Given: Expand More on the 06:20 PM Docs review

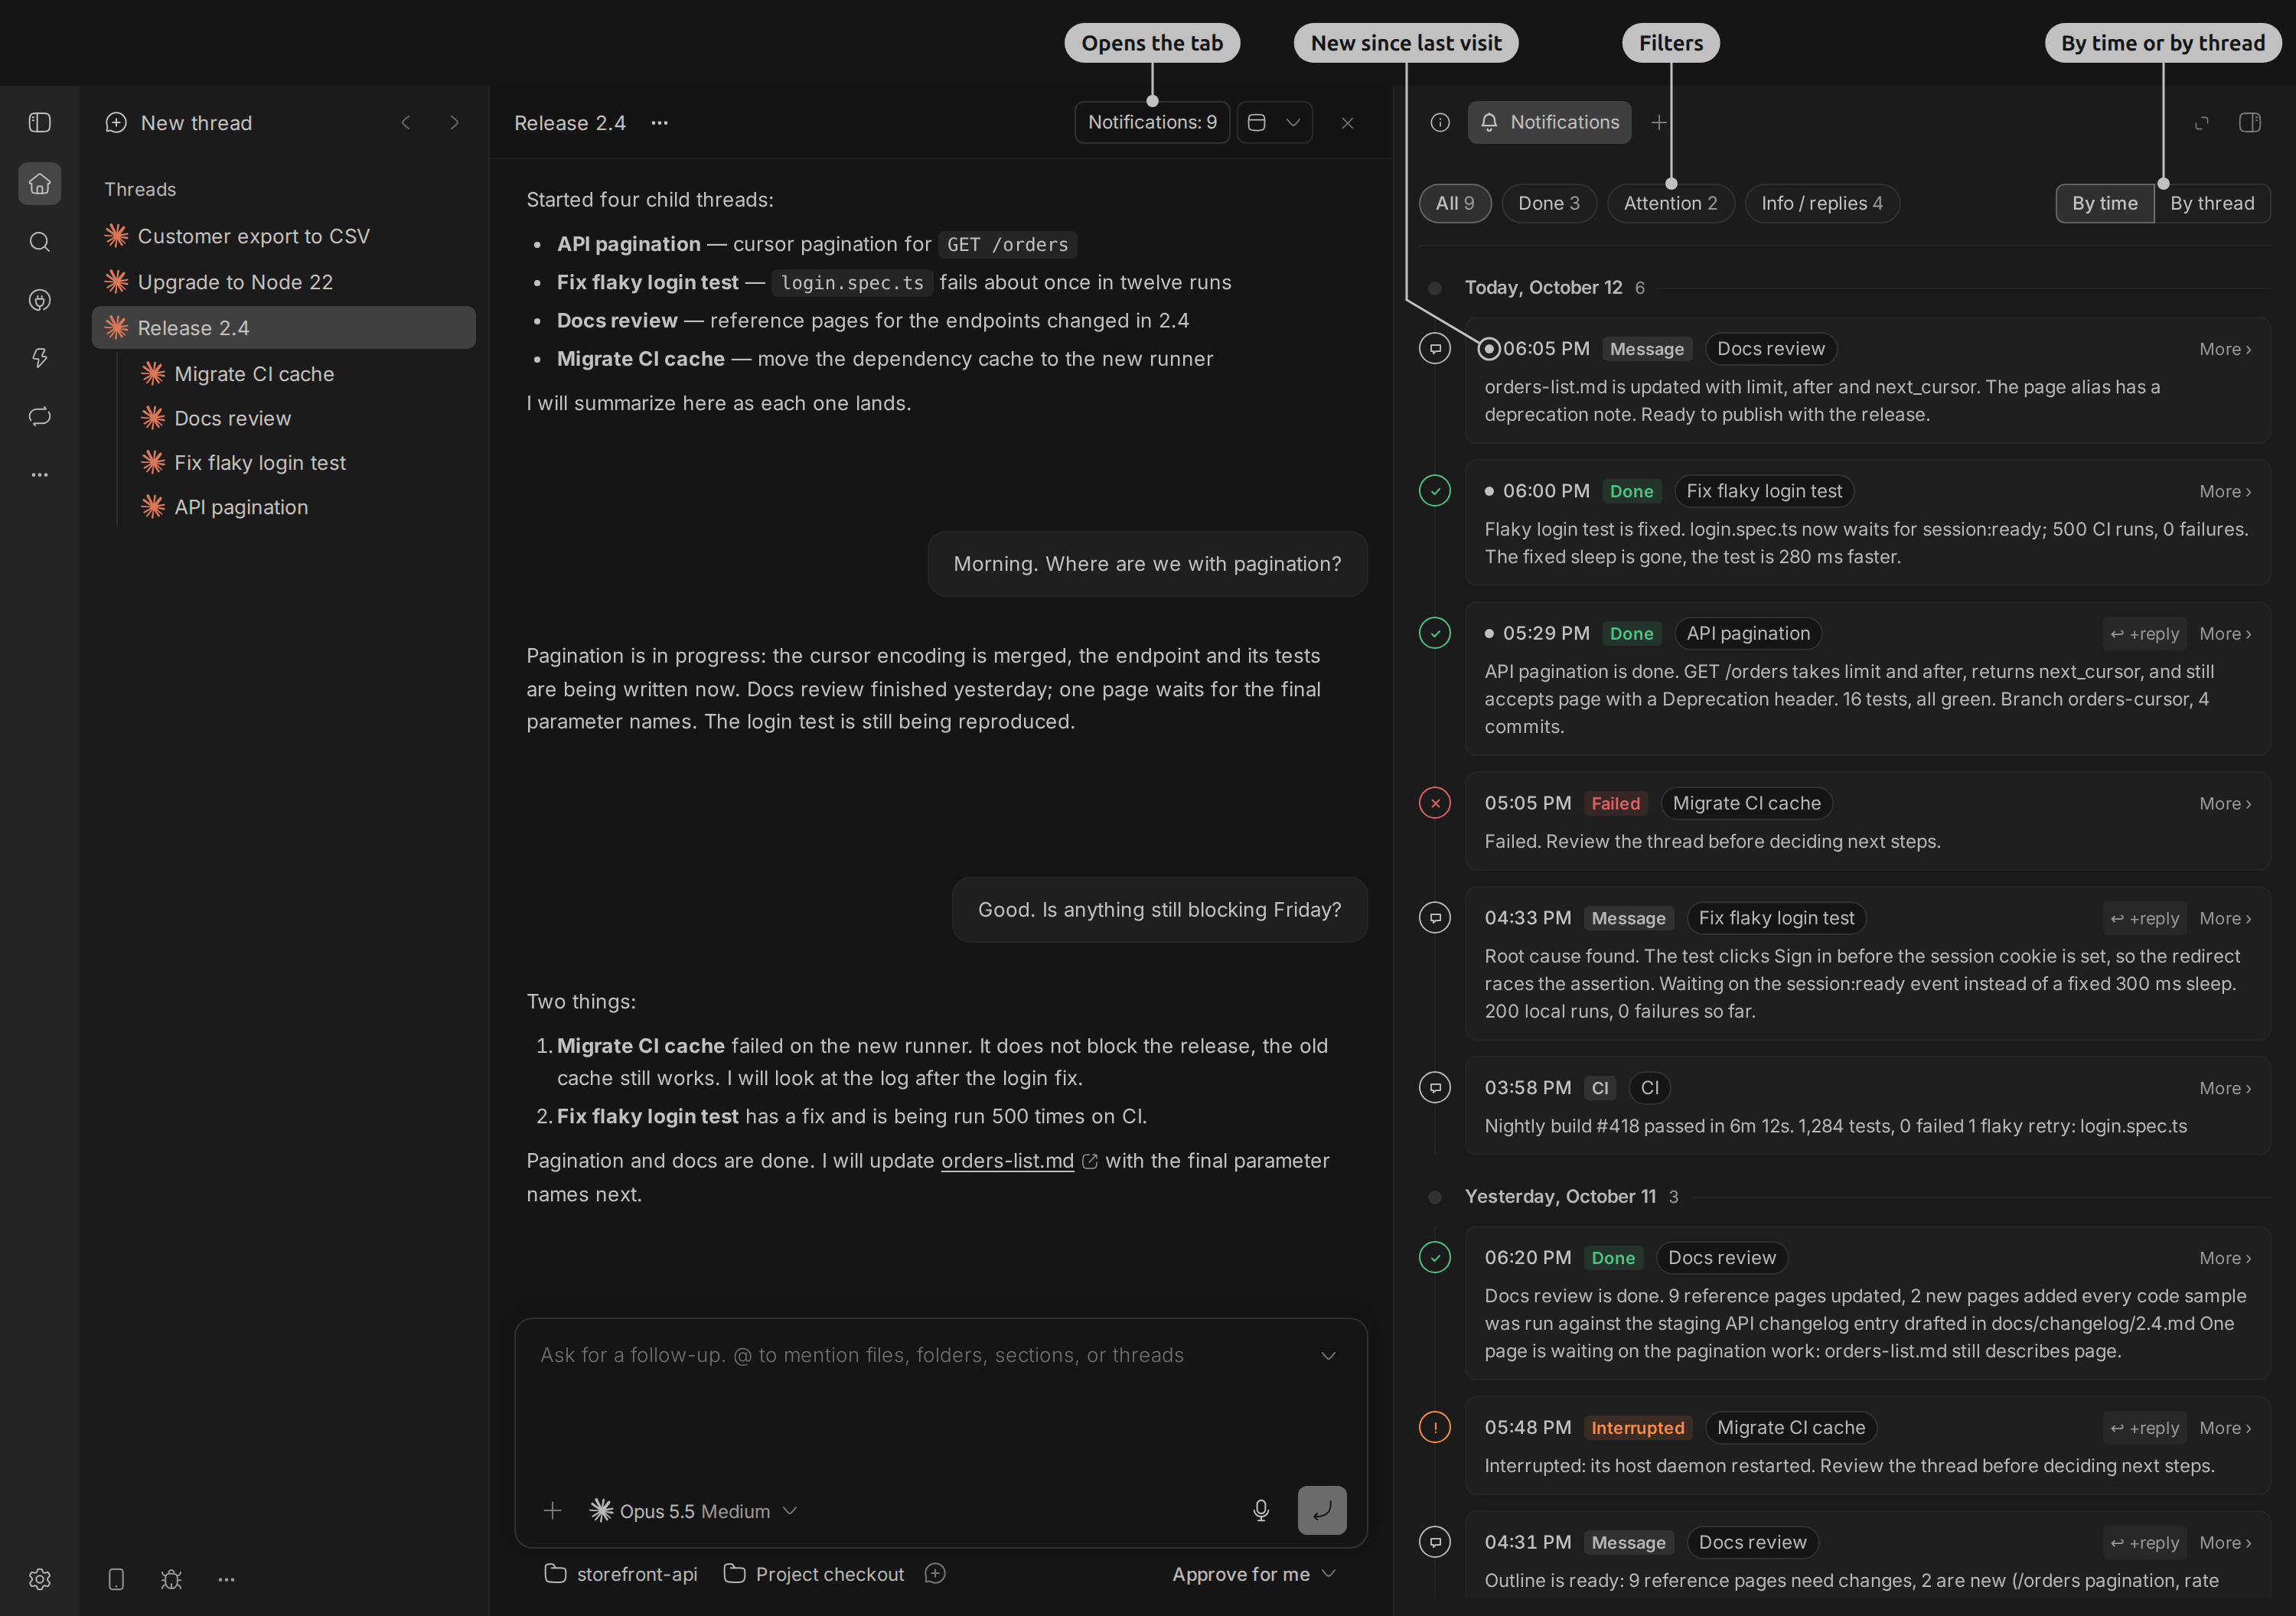Looking at the screenshot, I should pyautogui.click(x=2225, y=1257).
